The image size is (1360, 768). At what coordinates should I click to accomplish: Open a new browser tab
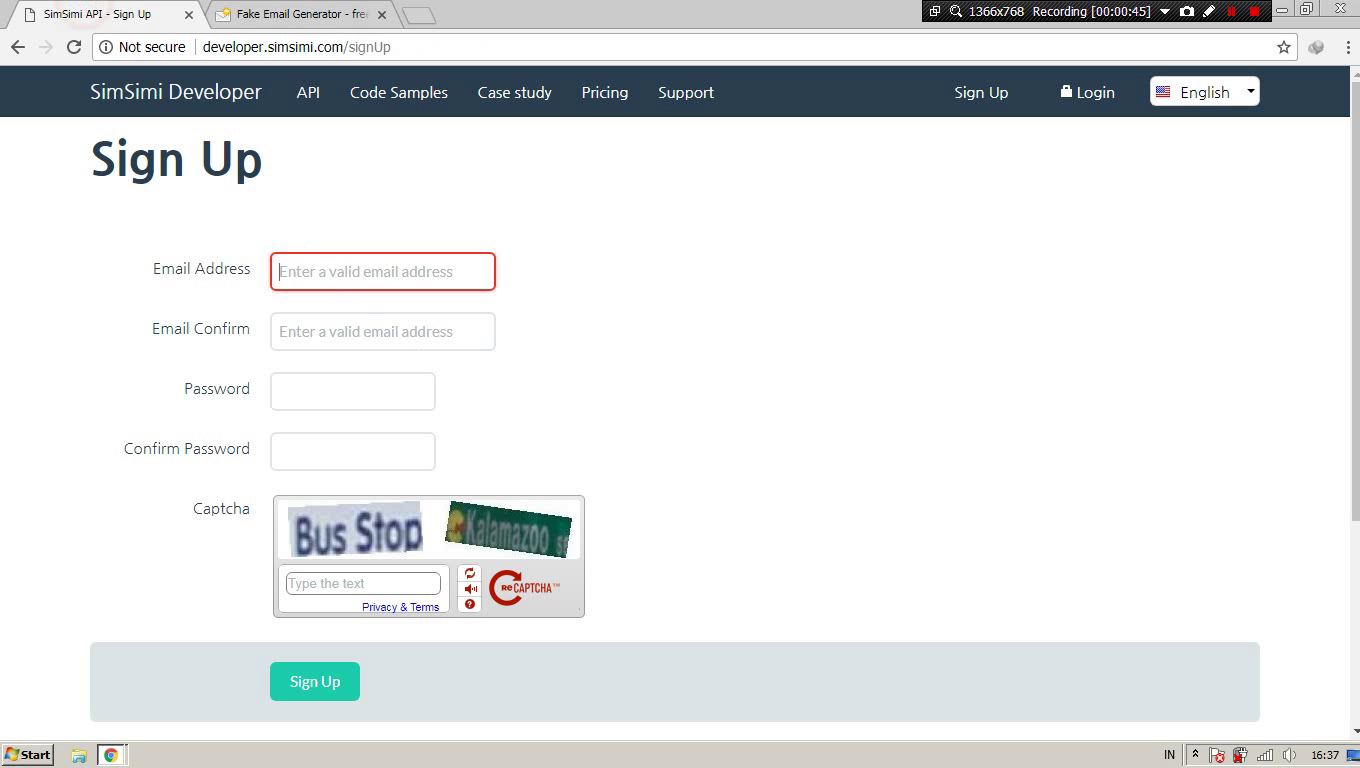pyautogui.click(x=419, y=15)
